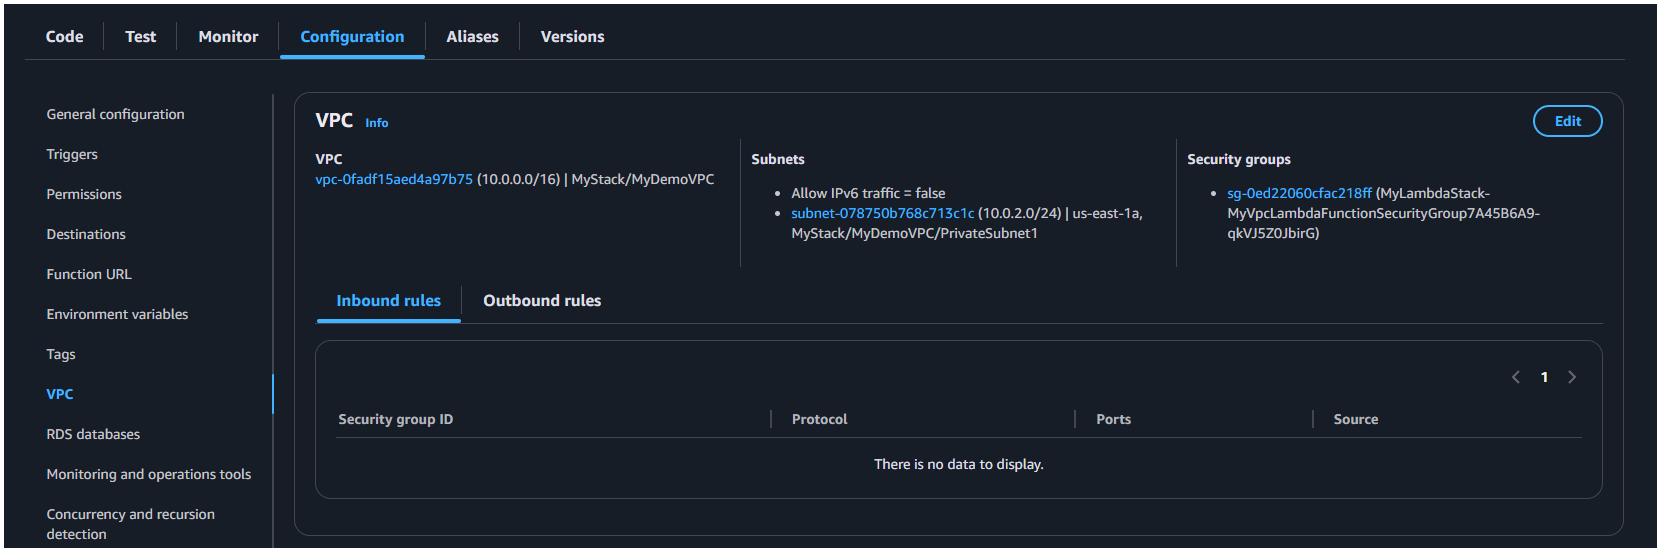Open security group sg-0ed22060cfac218ff link

pyautogui.click(x=1299, y=193)
